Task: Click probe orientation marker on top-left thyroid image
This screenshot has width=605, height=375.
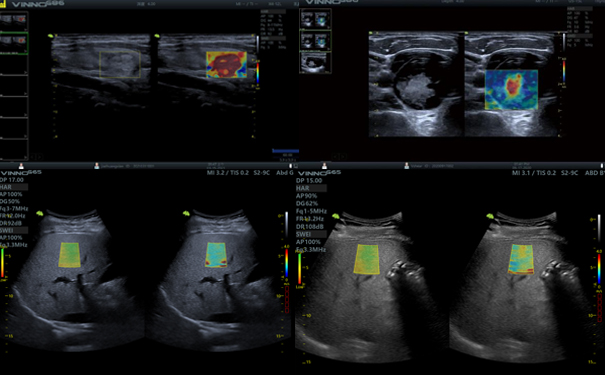Action: tap(51, 36)
